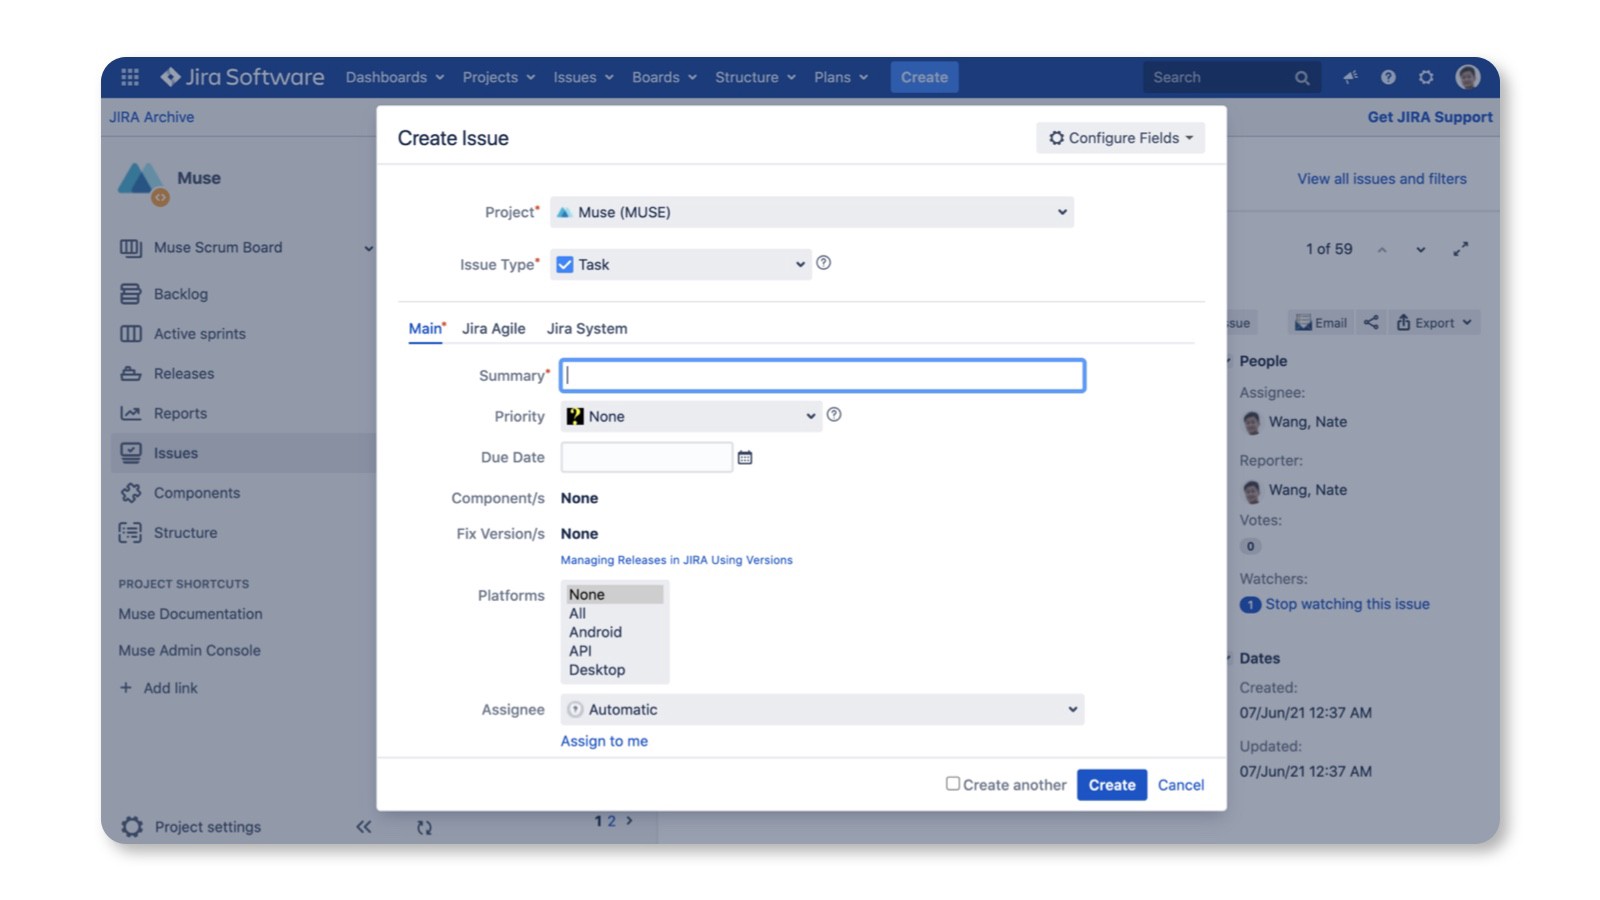Open Managing Releases in JIRA Using Versions link

[676, 560]
